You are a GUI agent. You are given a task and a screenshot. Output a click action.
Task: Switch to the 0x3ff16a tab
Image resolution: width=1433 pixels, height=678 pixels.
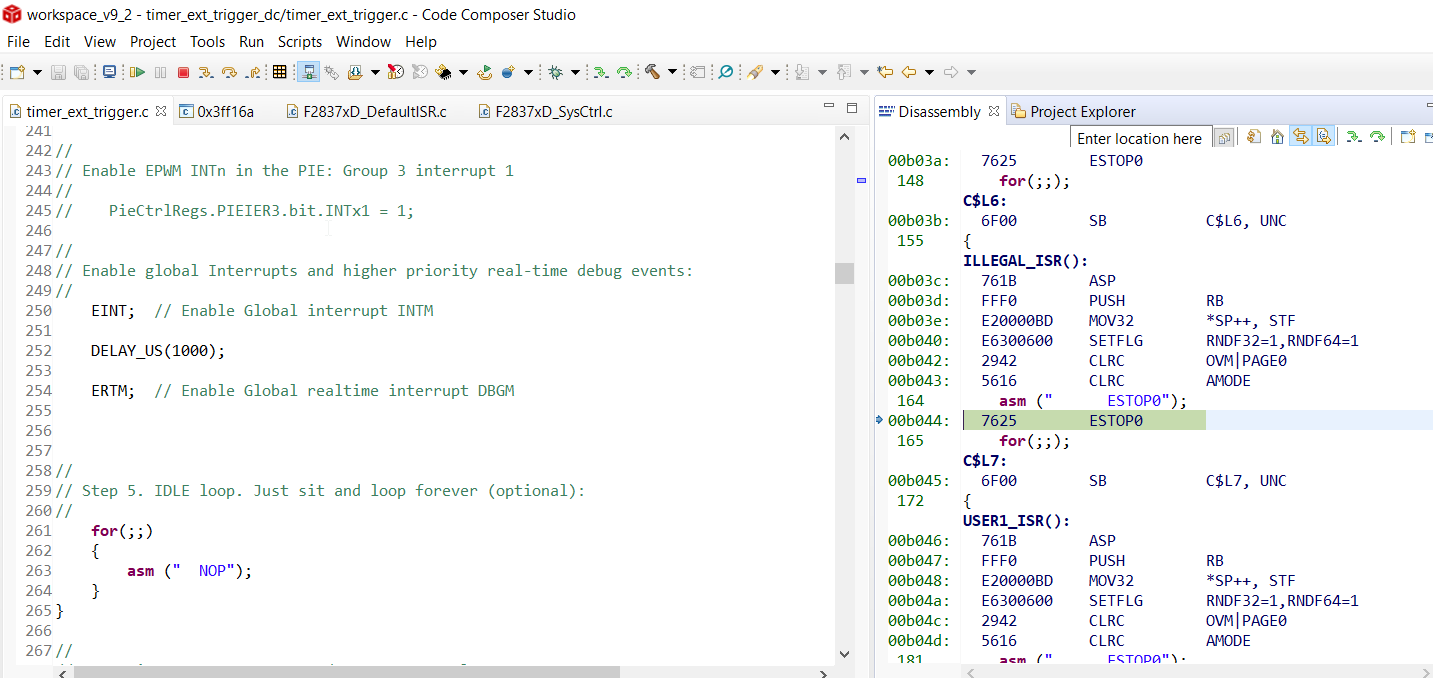(217, 112)
